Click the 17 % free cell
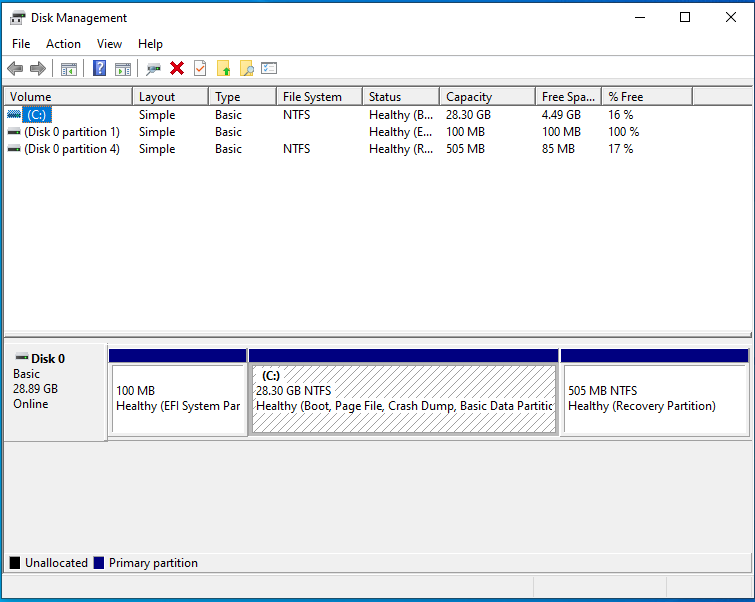The height and width of the screenshot is (602, 755). tap(621, 149)
